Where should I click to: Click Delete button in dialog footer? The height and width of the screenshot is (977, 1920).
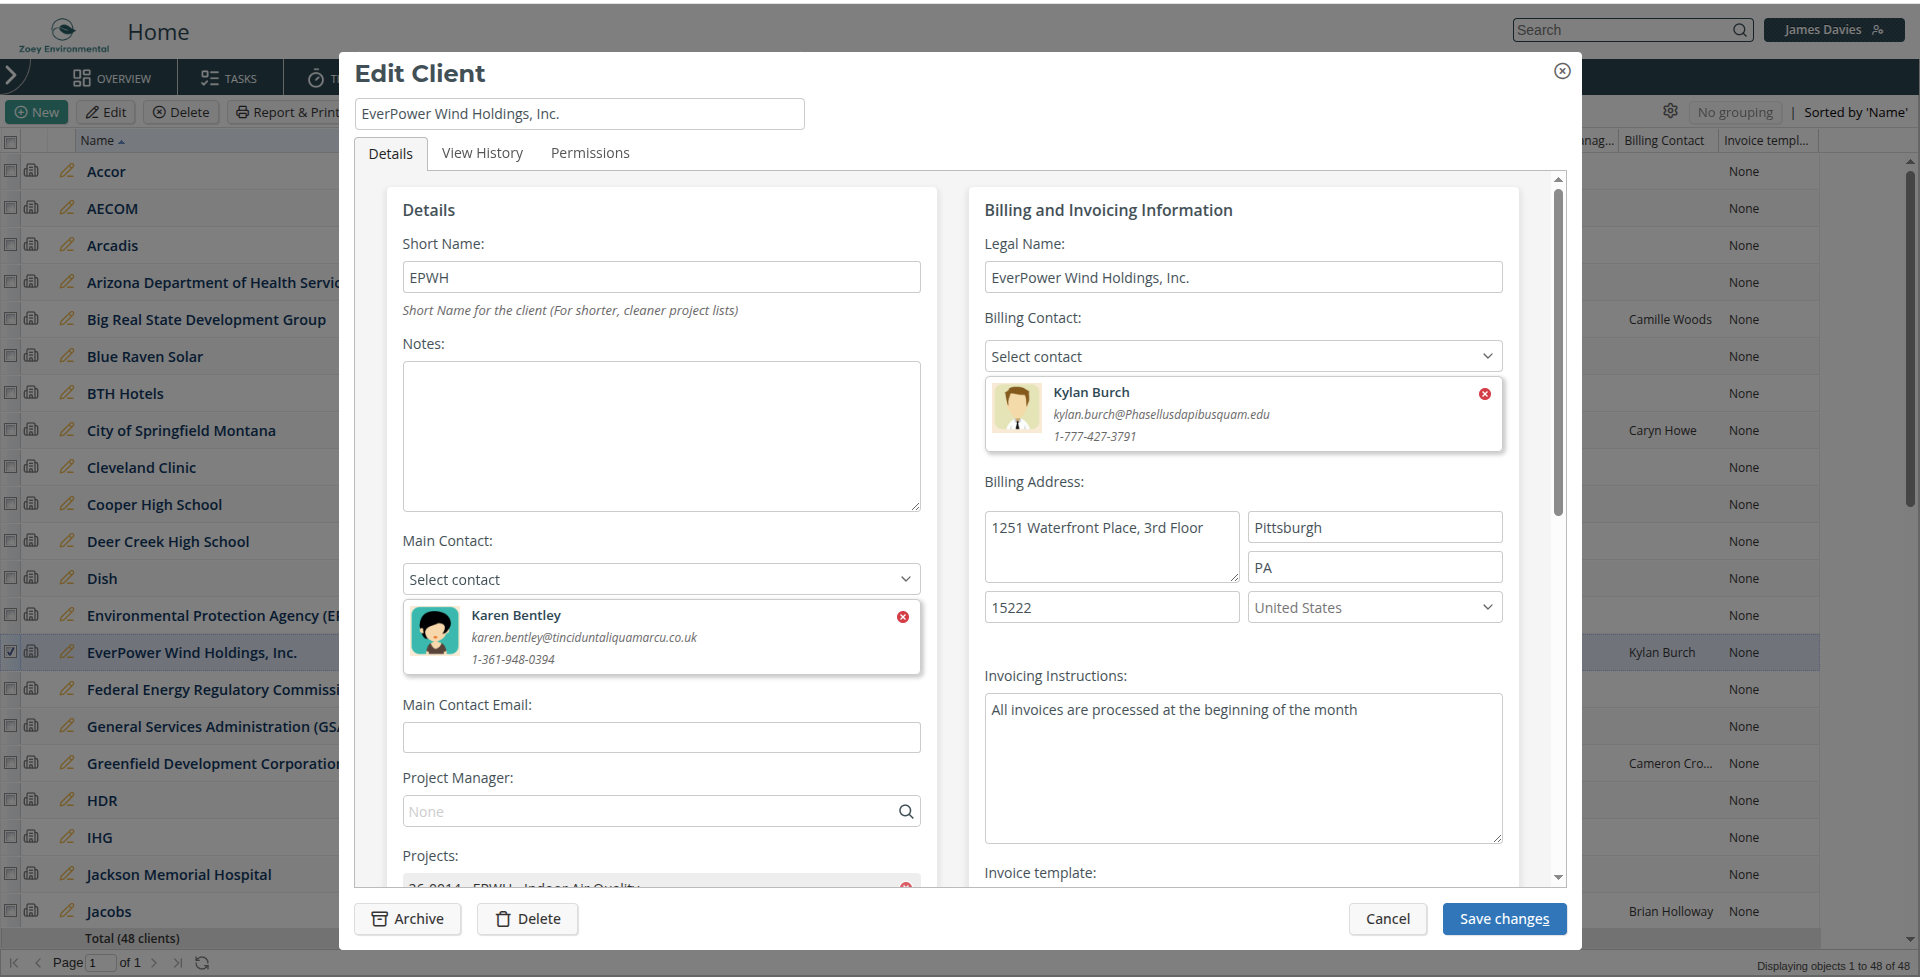(528, 919)
